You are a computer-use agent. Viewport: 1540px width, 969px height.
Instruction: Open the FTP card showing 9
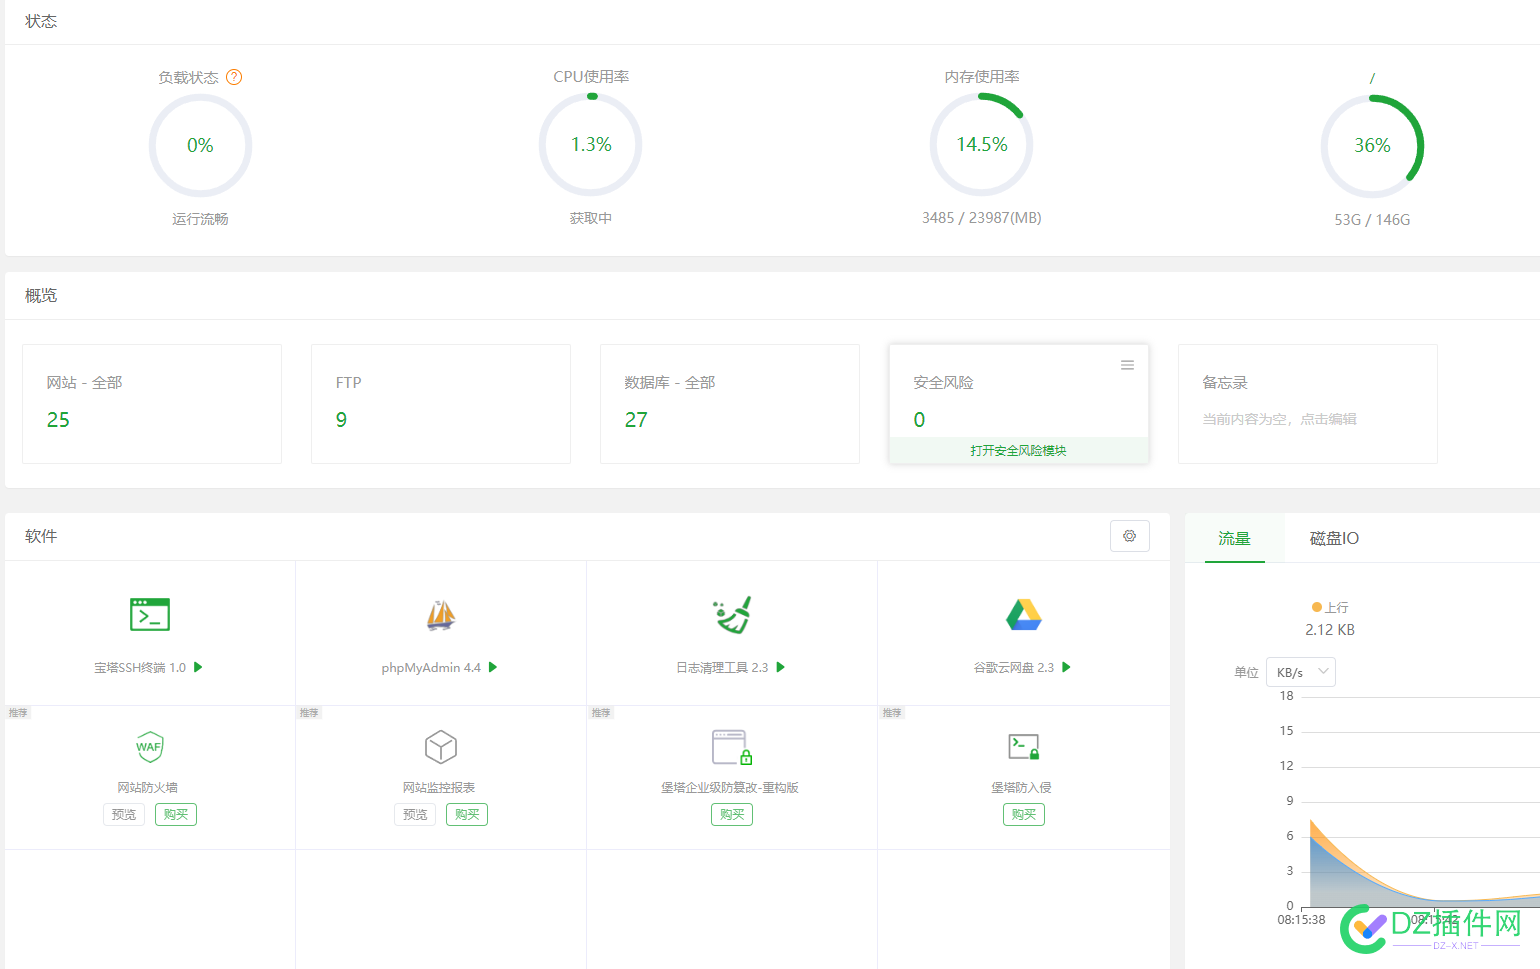click(x=441, y=404)
